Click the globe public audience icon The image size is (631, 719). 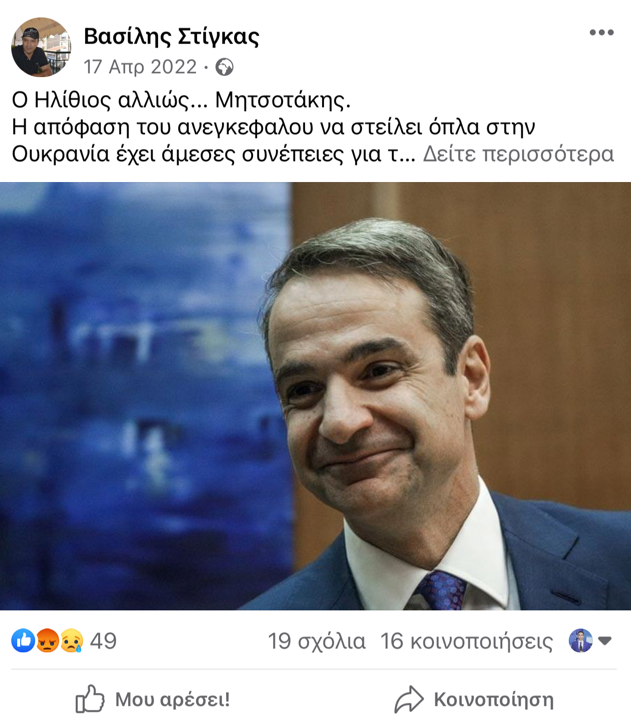[225, 67]
